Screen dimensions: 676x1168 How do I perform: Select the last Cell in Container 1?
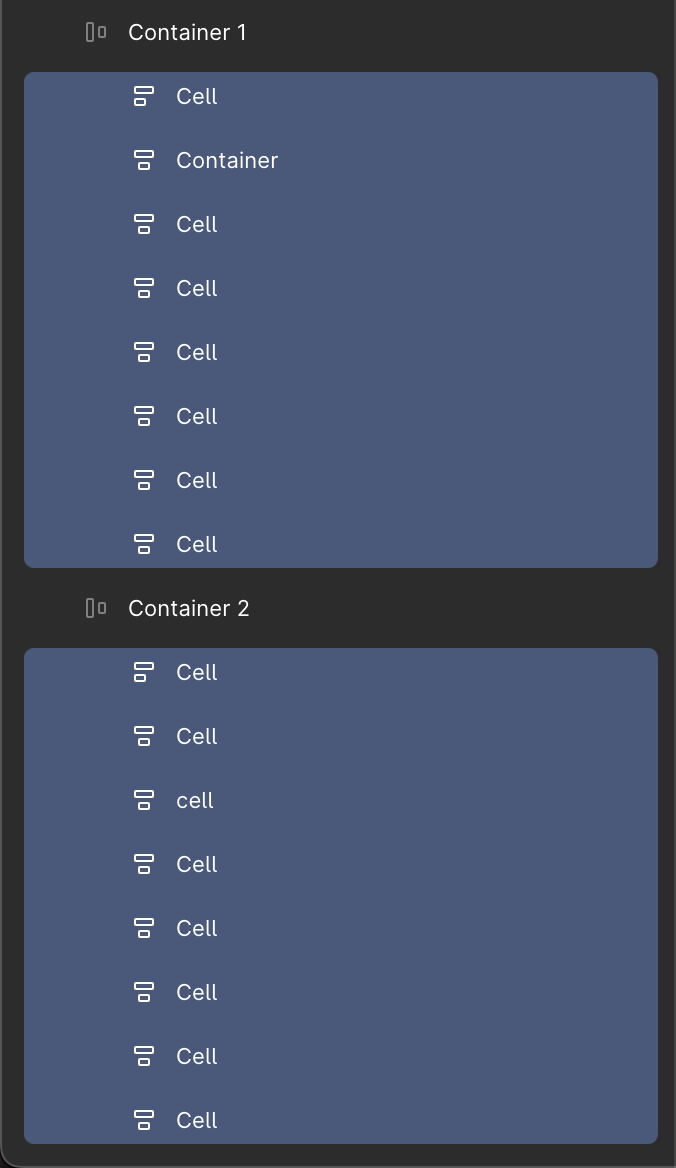pyautogui.click(x=341, y=544)
